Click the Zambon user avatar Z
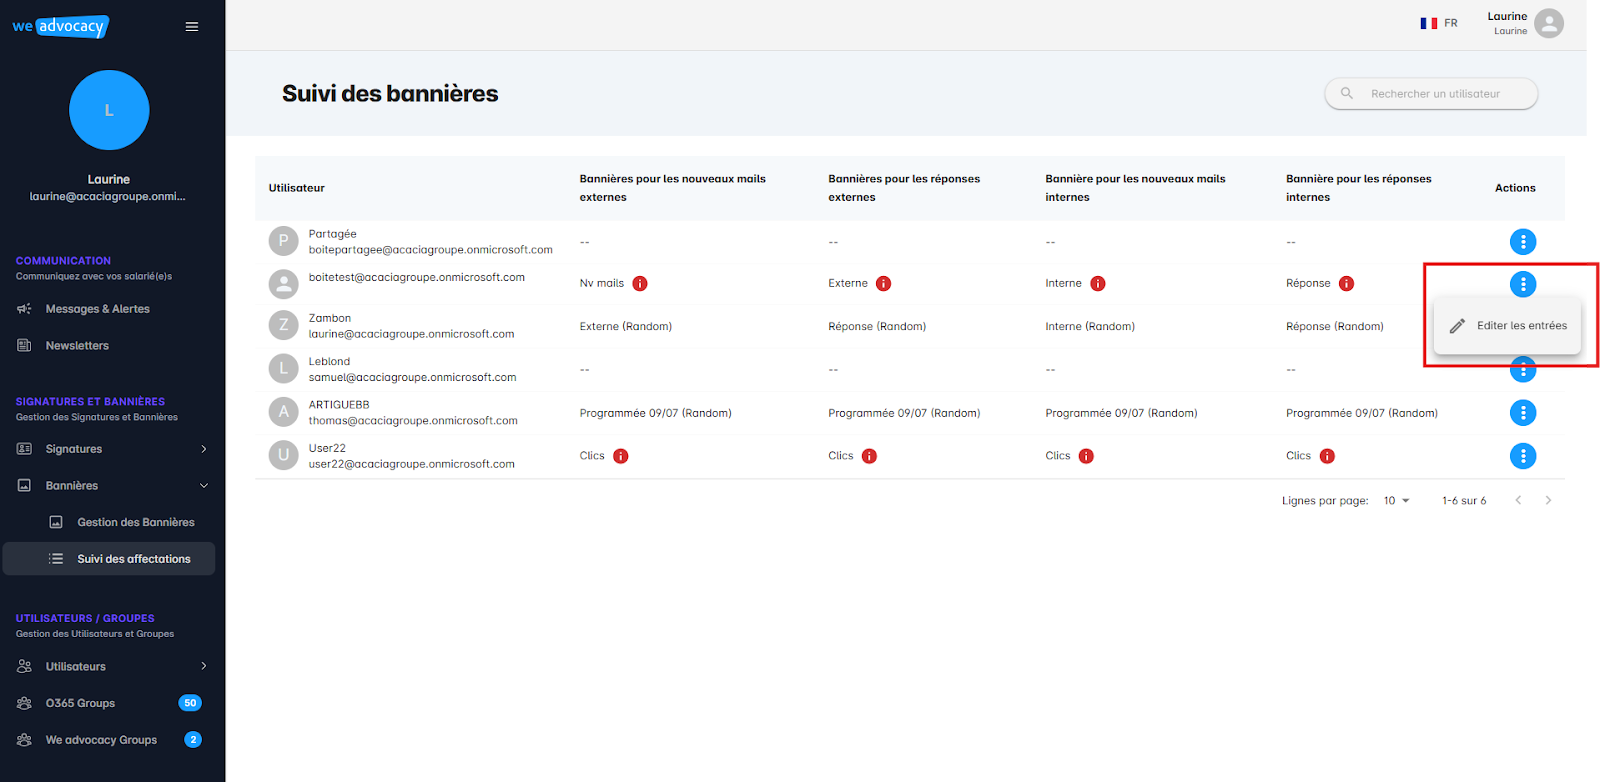The height and width of the screenshot is (782, 1600). 284,325
